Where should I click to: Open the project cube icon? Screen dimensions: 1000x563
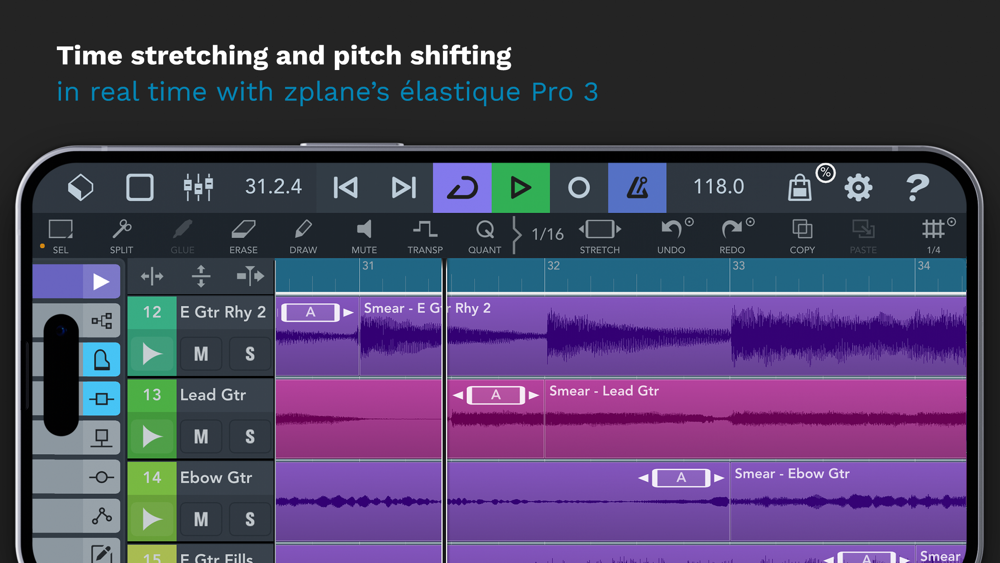[81, 187]
